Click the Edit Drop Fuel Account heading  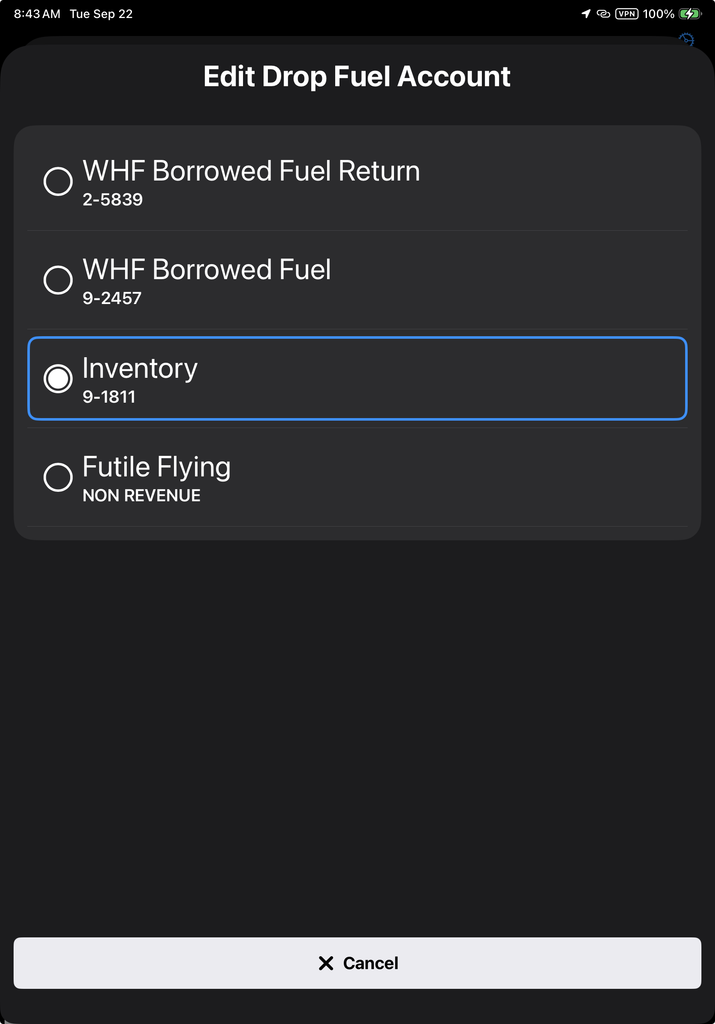click(357, 76)
